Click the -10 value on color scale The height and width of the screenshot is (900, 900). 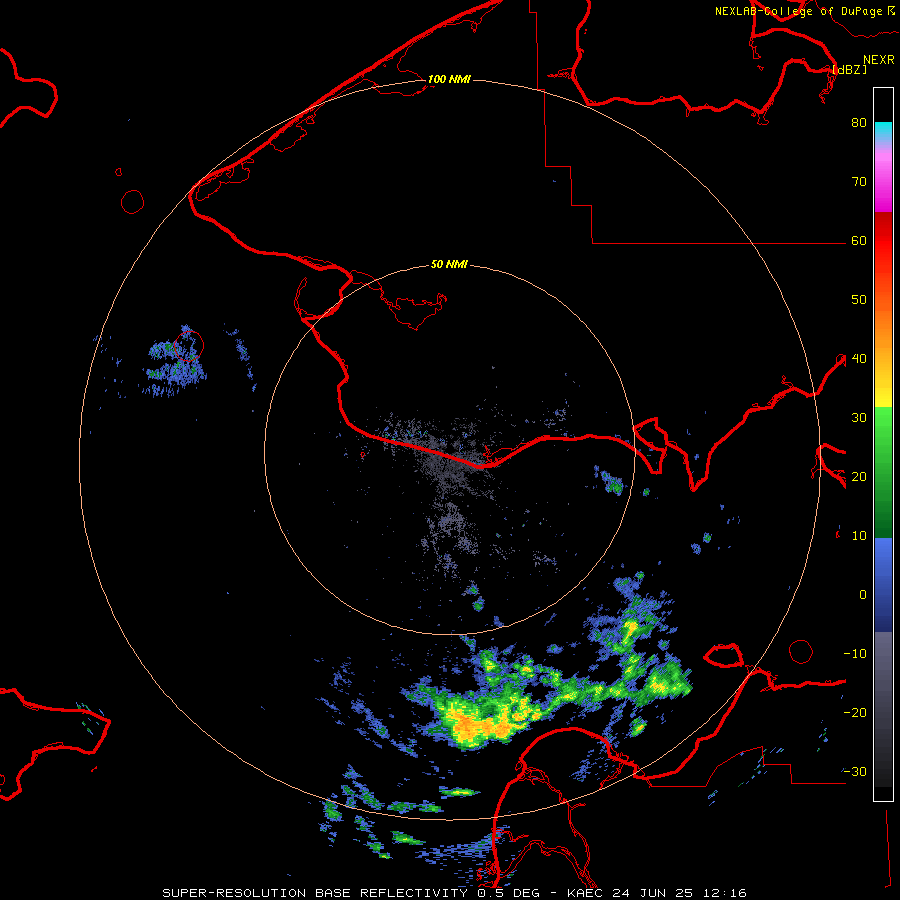pos(855,653)
